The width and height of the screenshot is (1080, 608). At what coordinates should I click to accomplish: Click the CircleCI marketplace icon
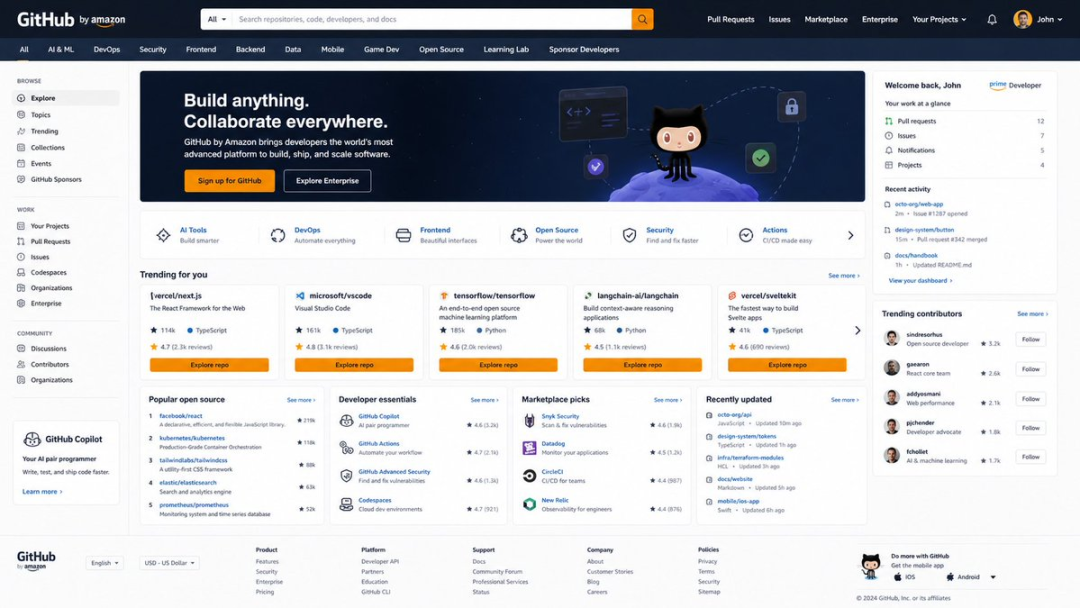[x=529, y=476]
